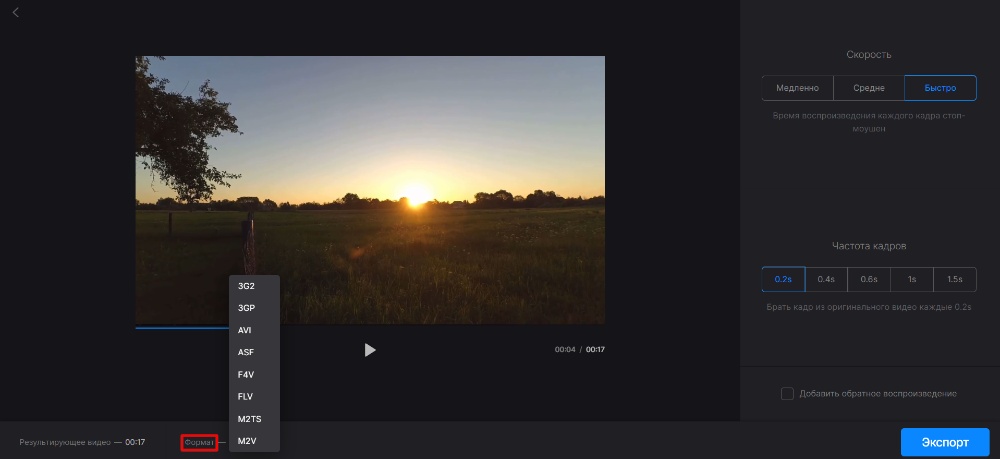The width and height of the screenshot is (1000, 459).
Task: Pick ASF in the format menu
Action: tap(254, 352)
